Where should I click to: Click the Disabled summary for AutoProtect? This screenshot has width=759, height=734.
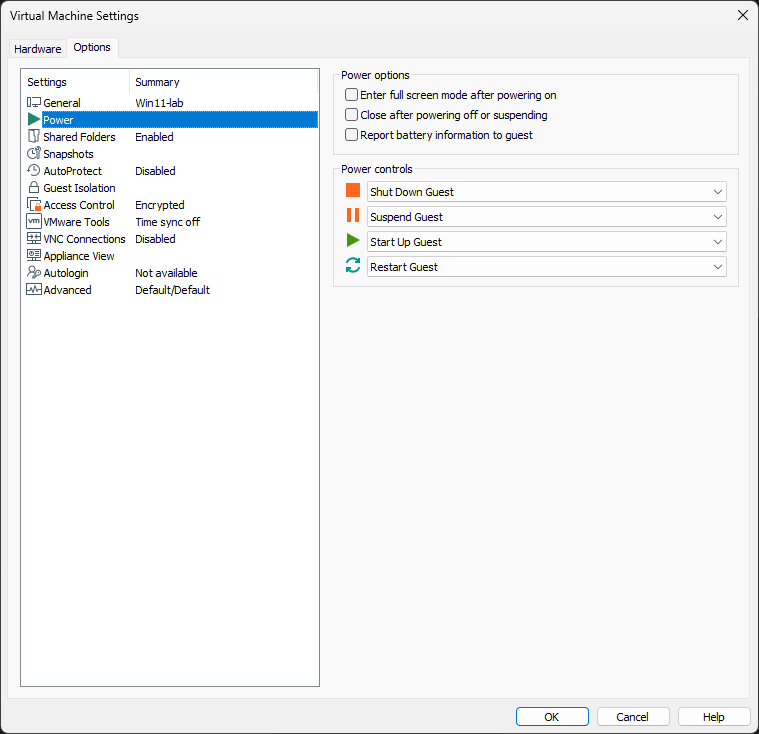coord(155,171)
